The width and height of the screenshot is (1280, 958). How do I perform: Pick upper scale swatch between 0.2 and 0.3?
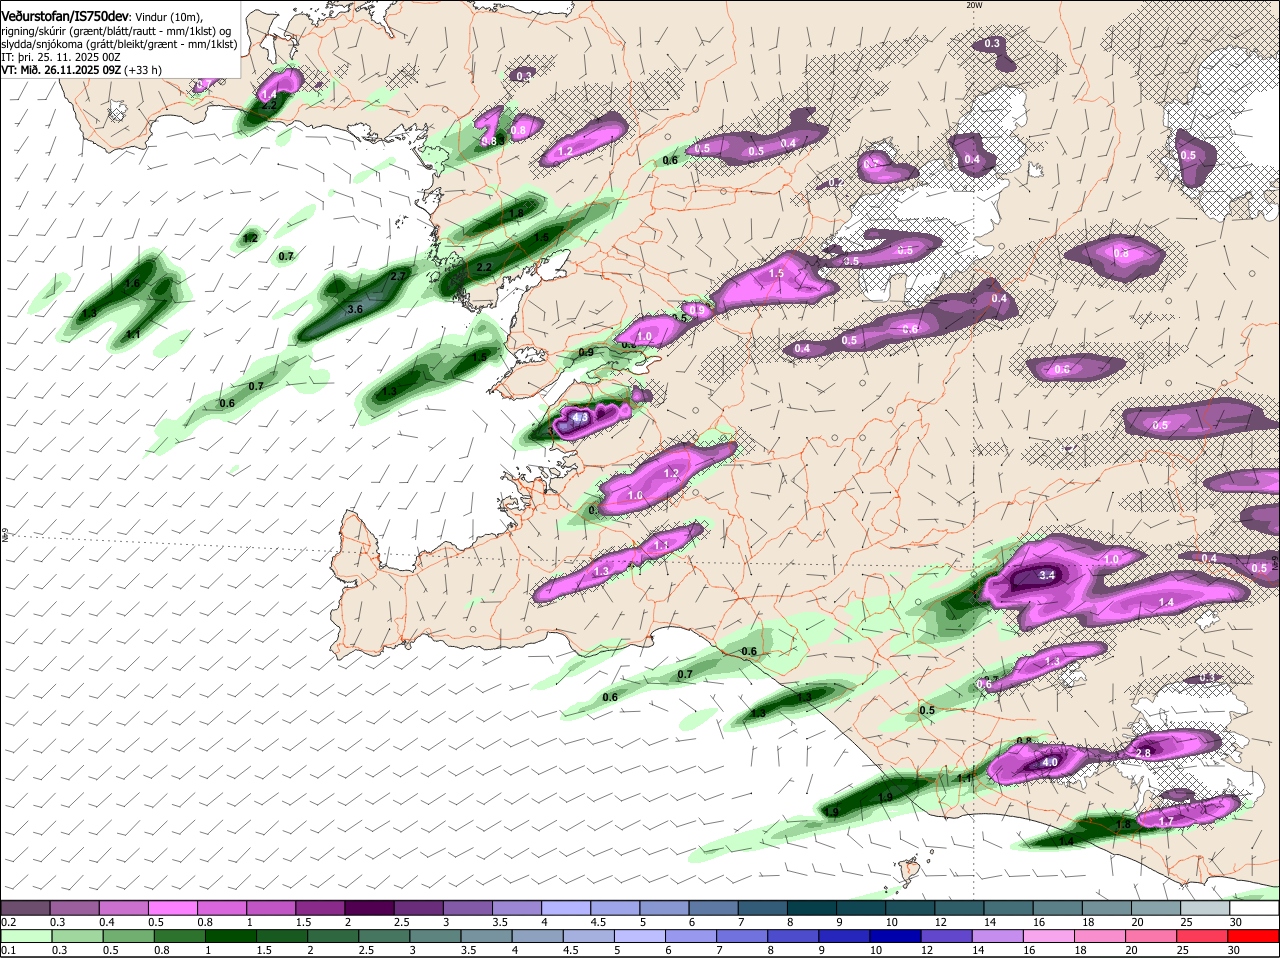tap(25, 908)
